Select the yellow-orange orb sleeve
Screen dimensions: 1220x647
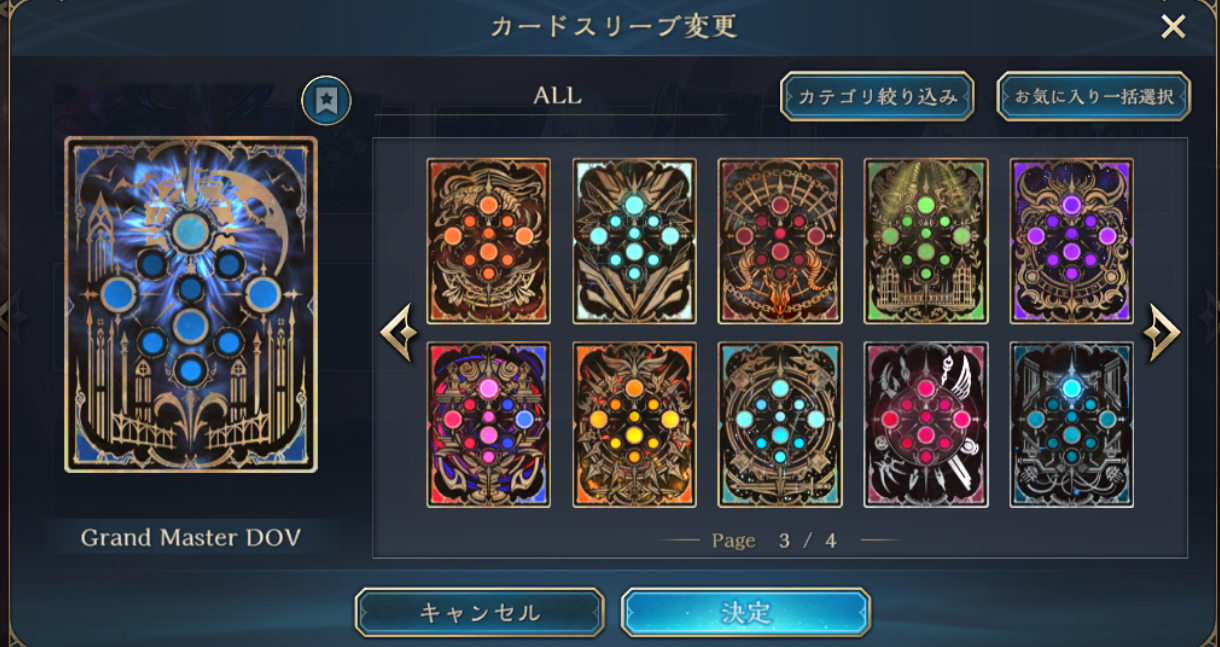(634, 425)
